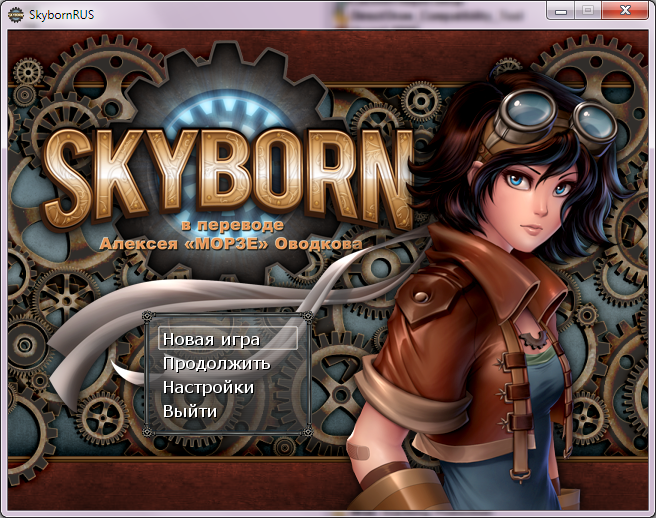Start a new game via Новая игра
Screen dimensions: 656x518
click(x=228, y=338)
